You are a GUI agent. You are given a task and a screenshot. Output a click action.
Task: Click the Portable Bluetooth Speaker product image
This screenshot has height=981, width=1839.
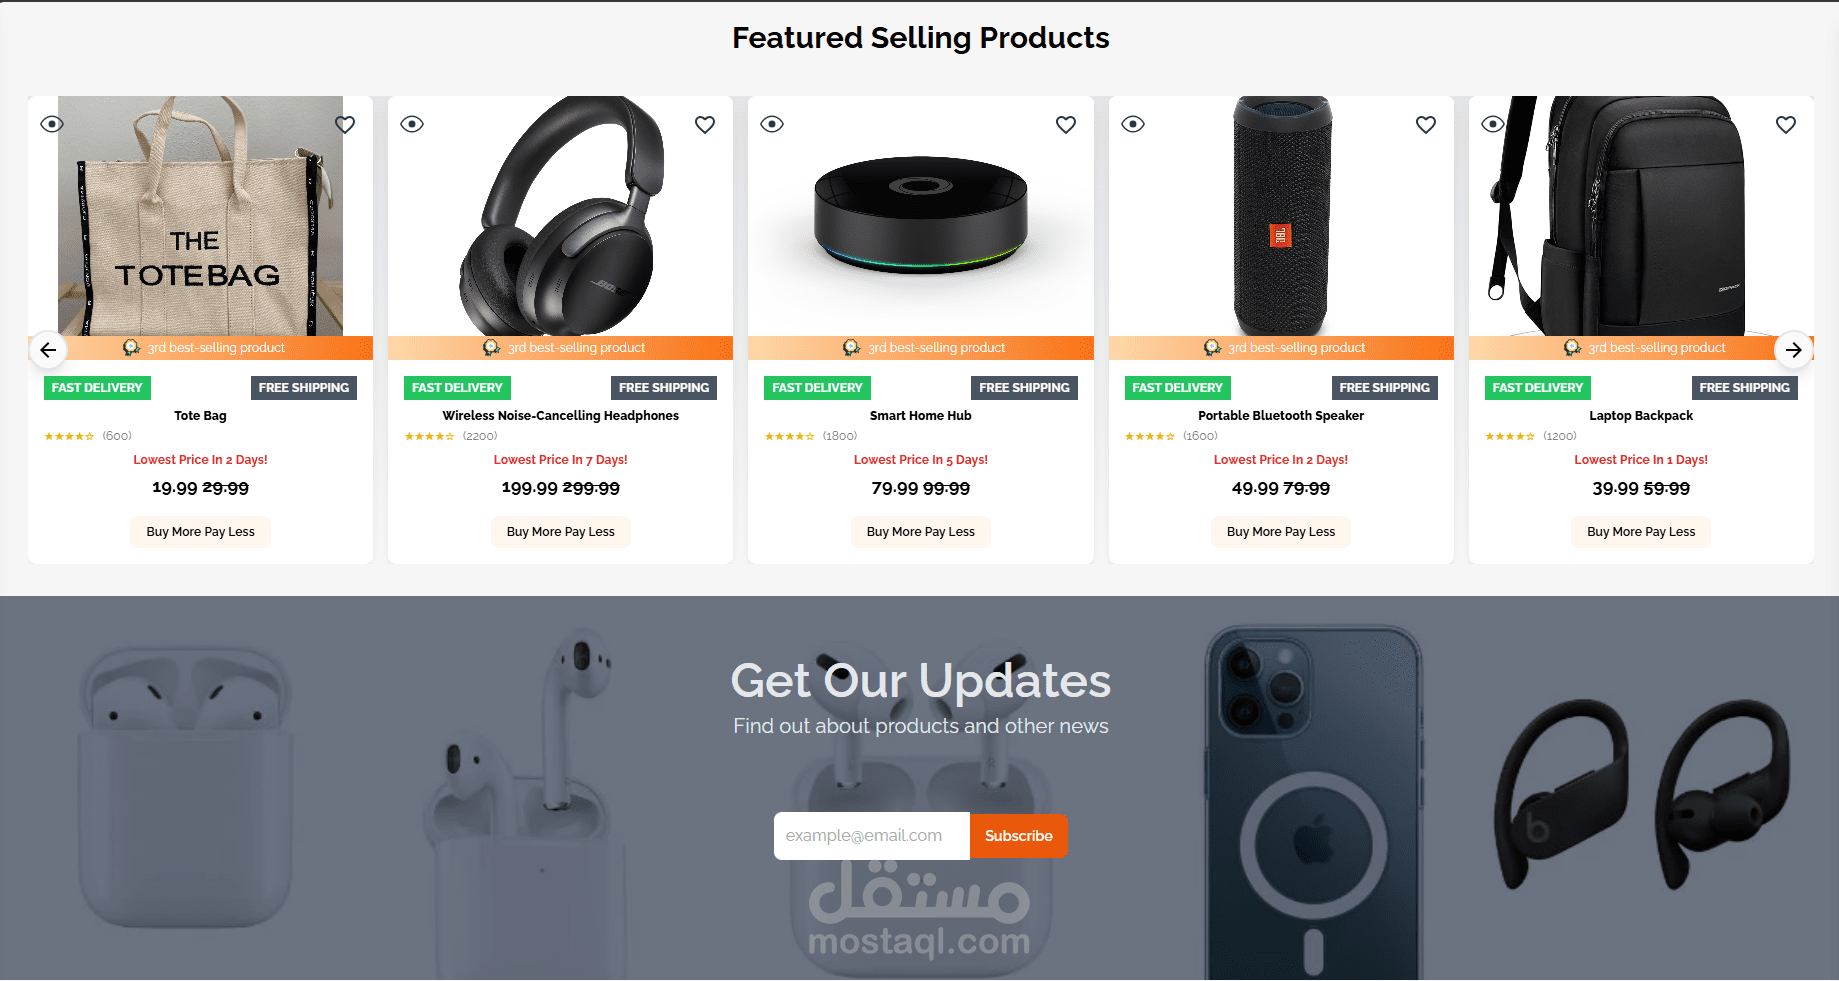1281,216
